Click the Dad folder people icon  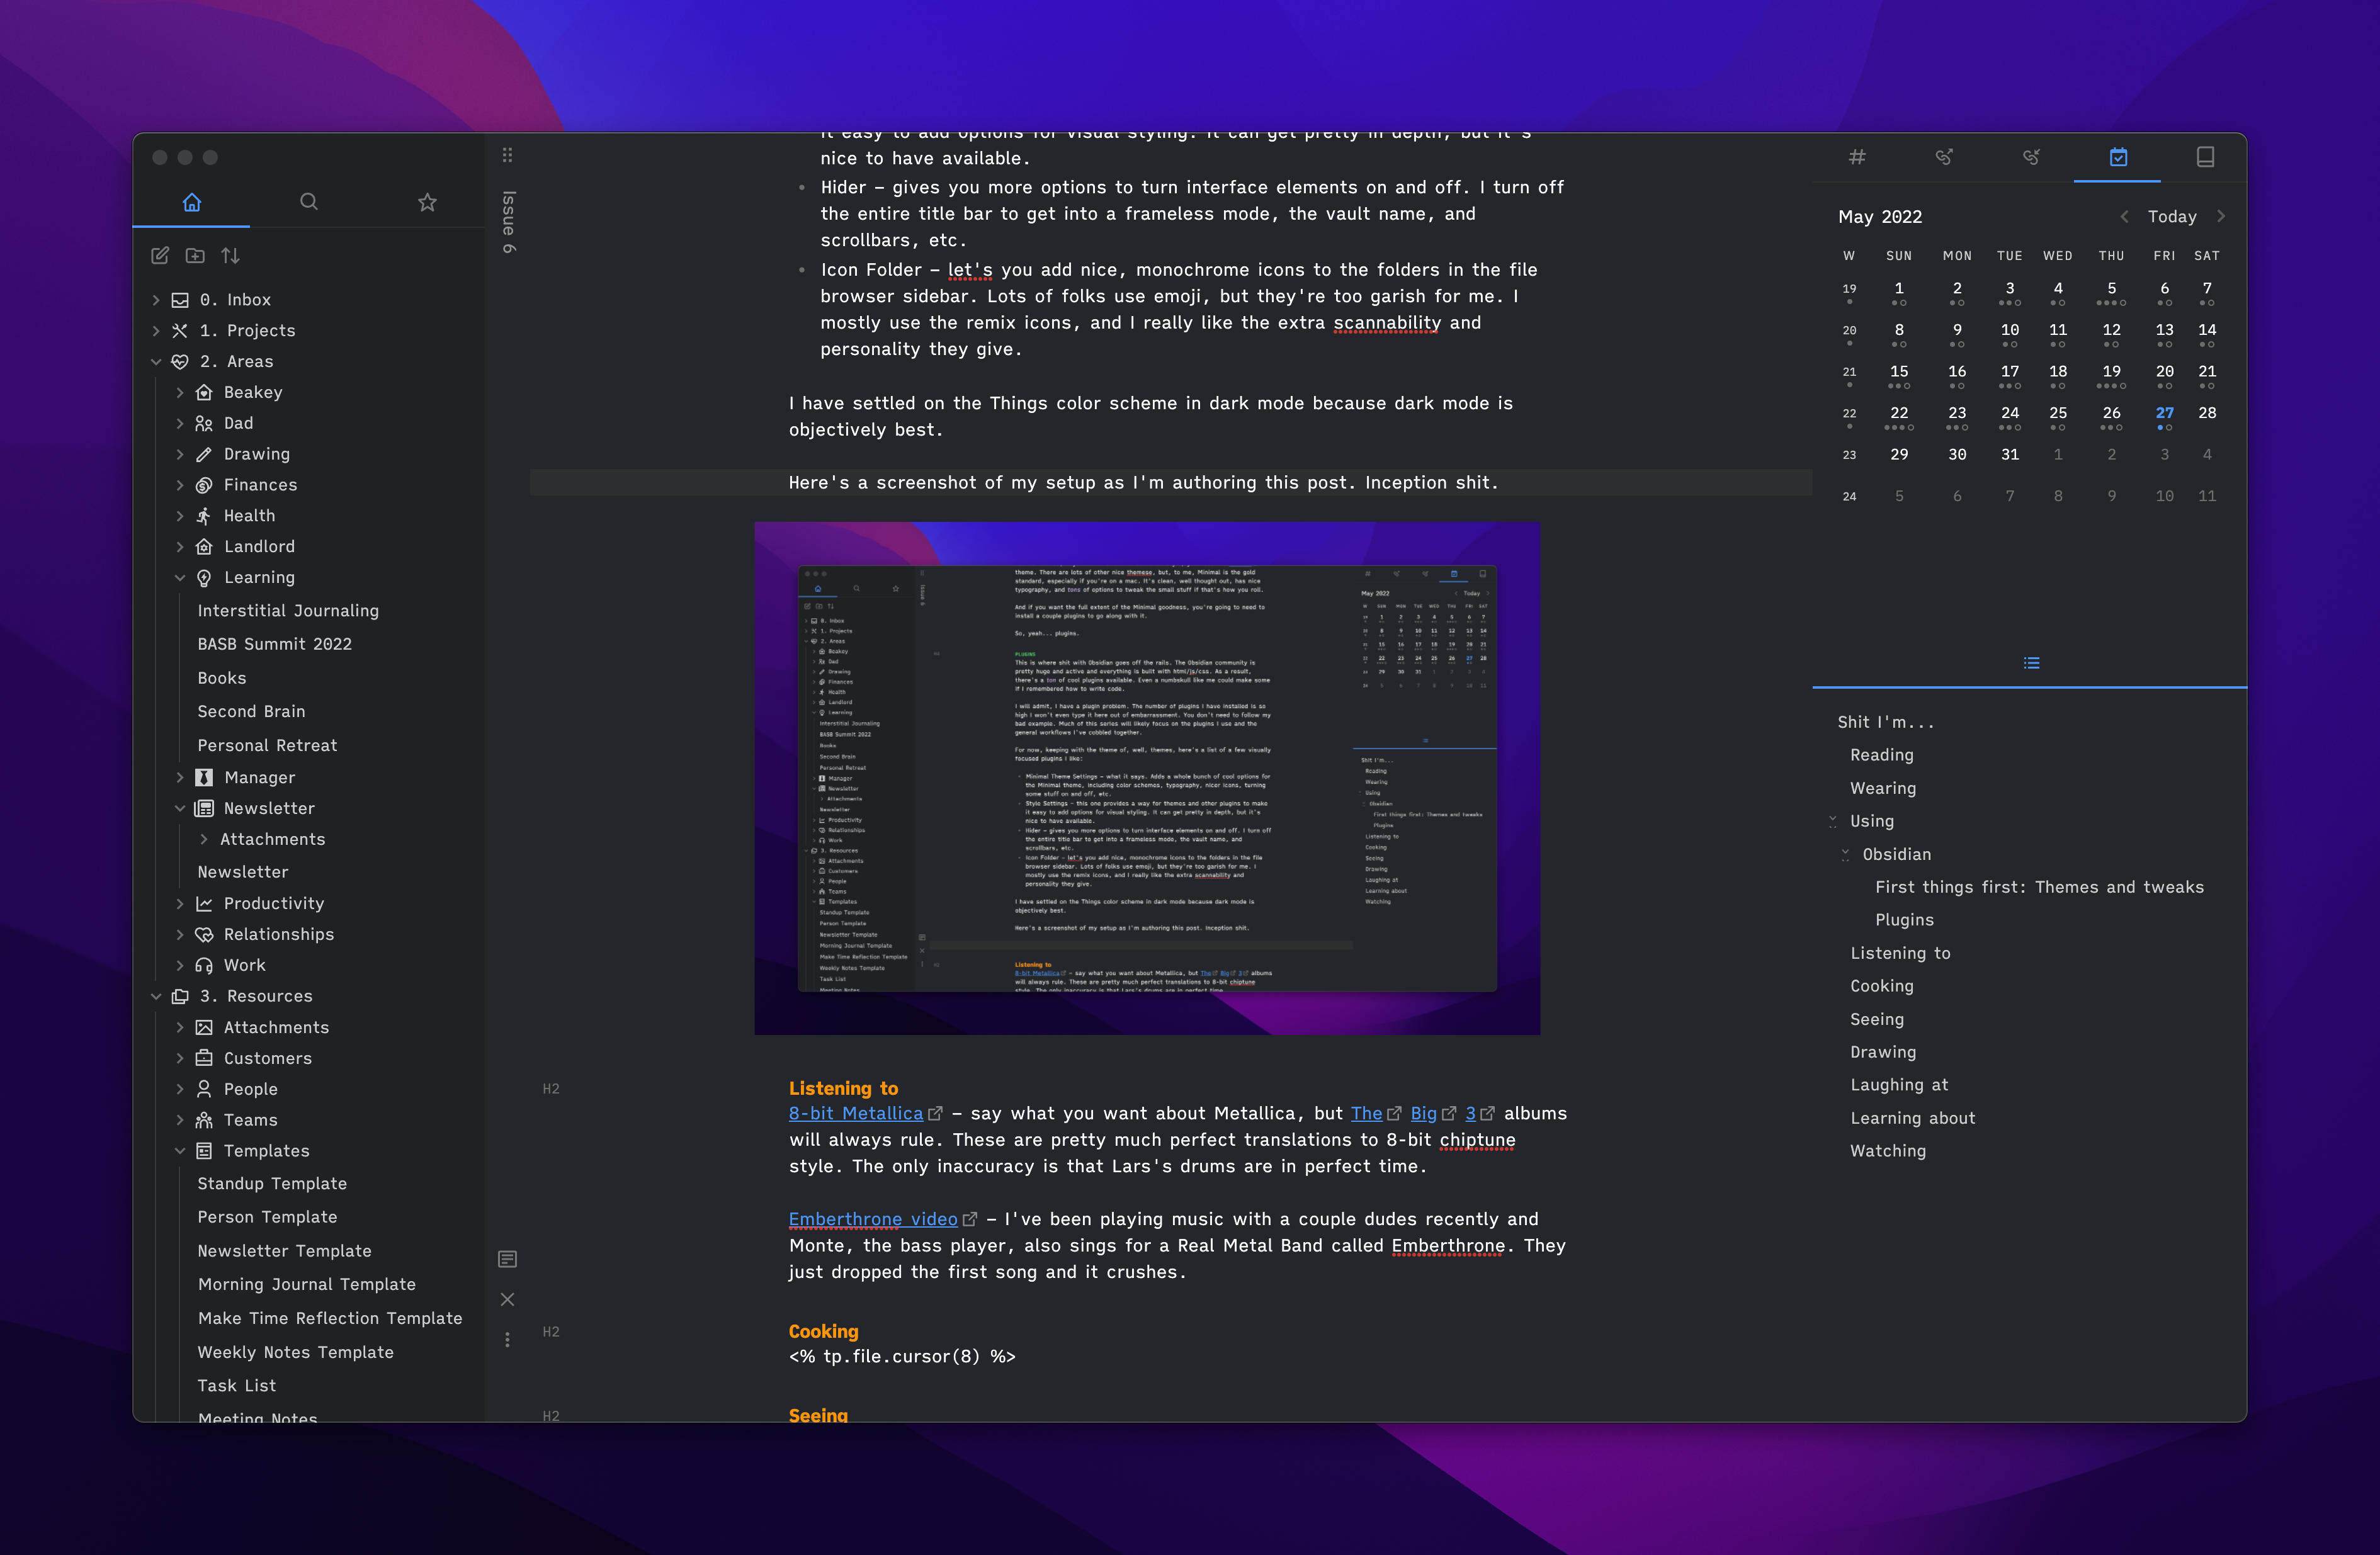coord(204,424)
